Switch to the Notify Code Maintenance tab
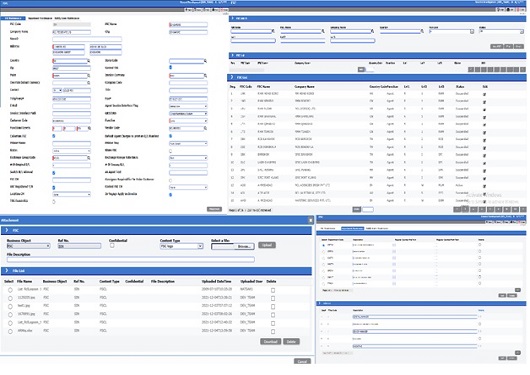Viewport: 530px width, 375px height. 67,18
